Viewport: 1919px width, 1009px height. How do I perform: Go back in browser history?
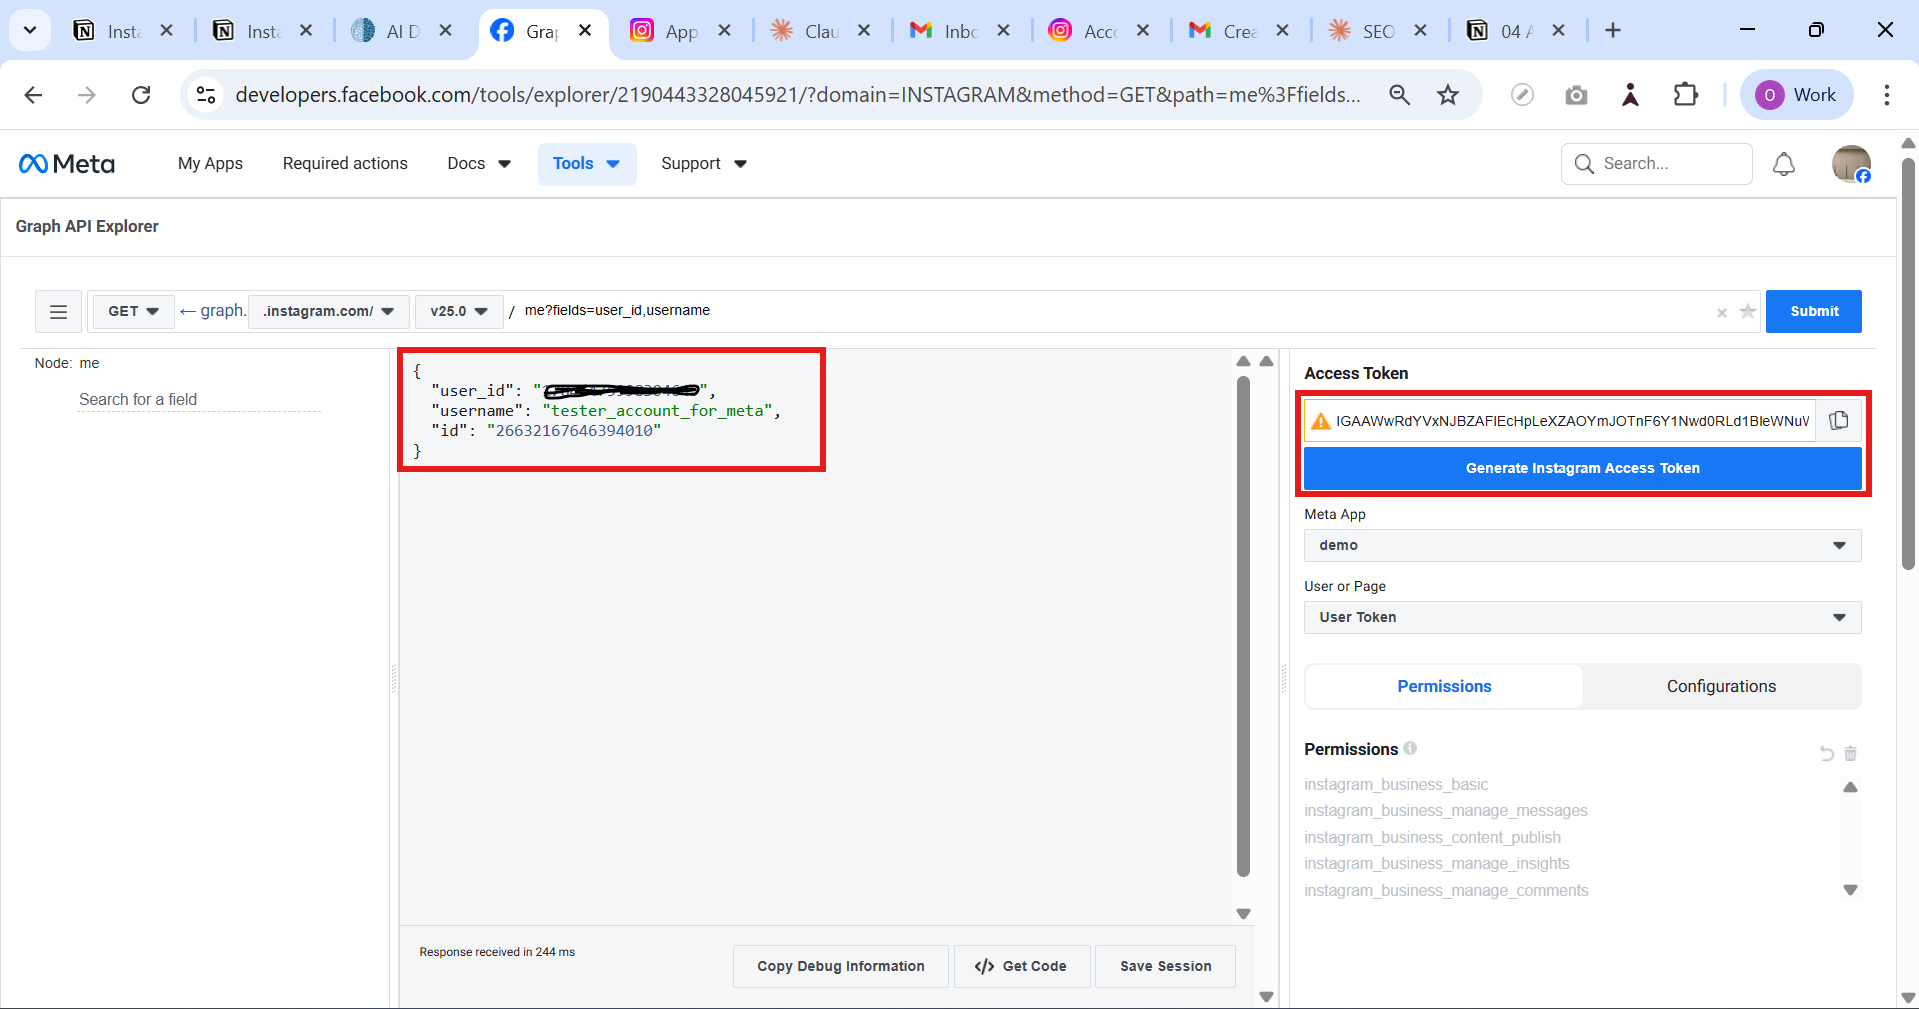33,95
